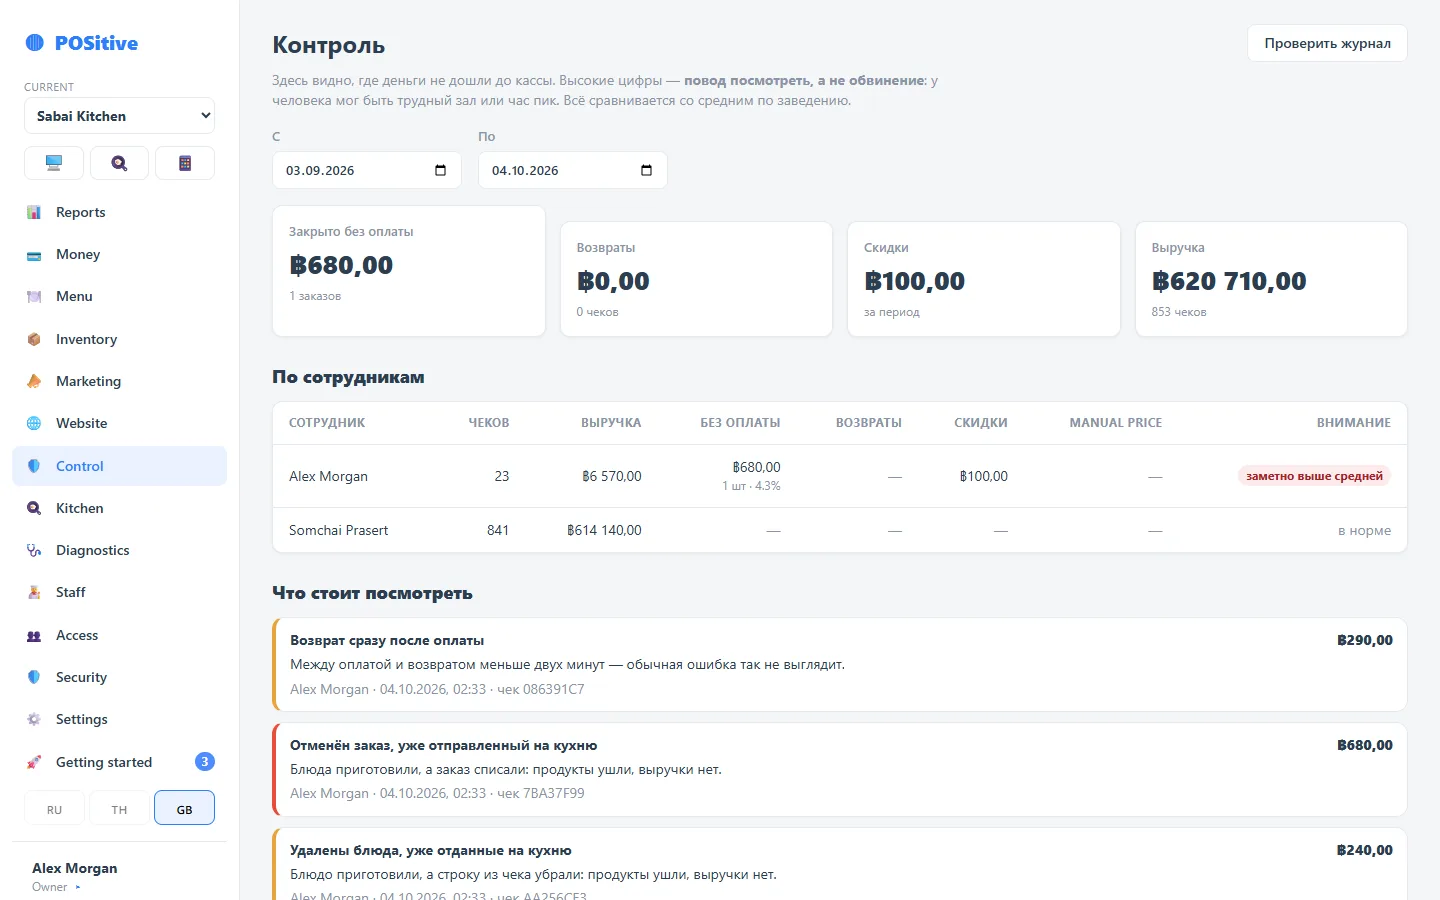Image resolution: width=1440 pixels, height=900 pixels.
Task: Click the Выручка summary card
Action: click(1271, 279)
